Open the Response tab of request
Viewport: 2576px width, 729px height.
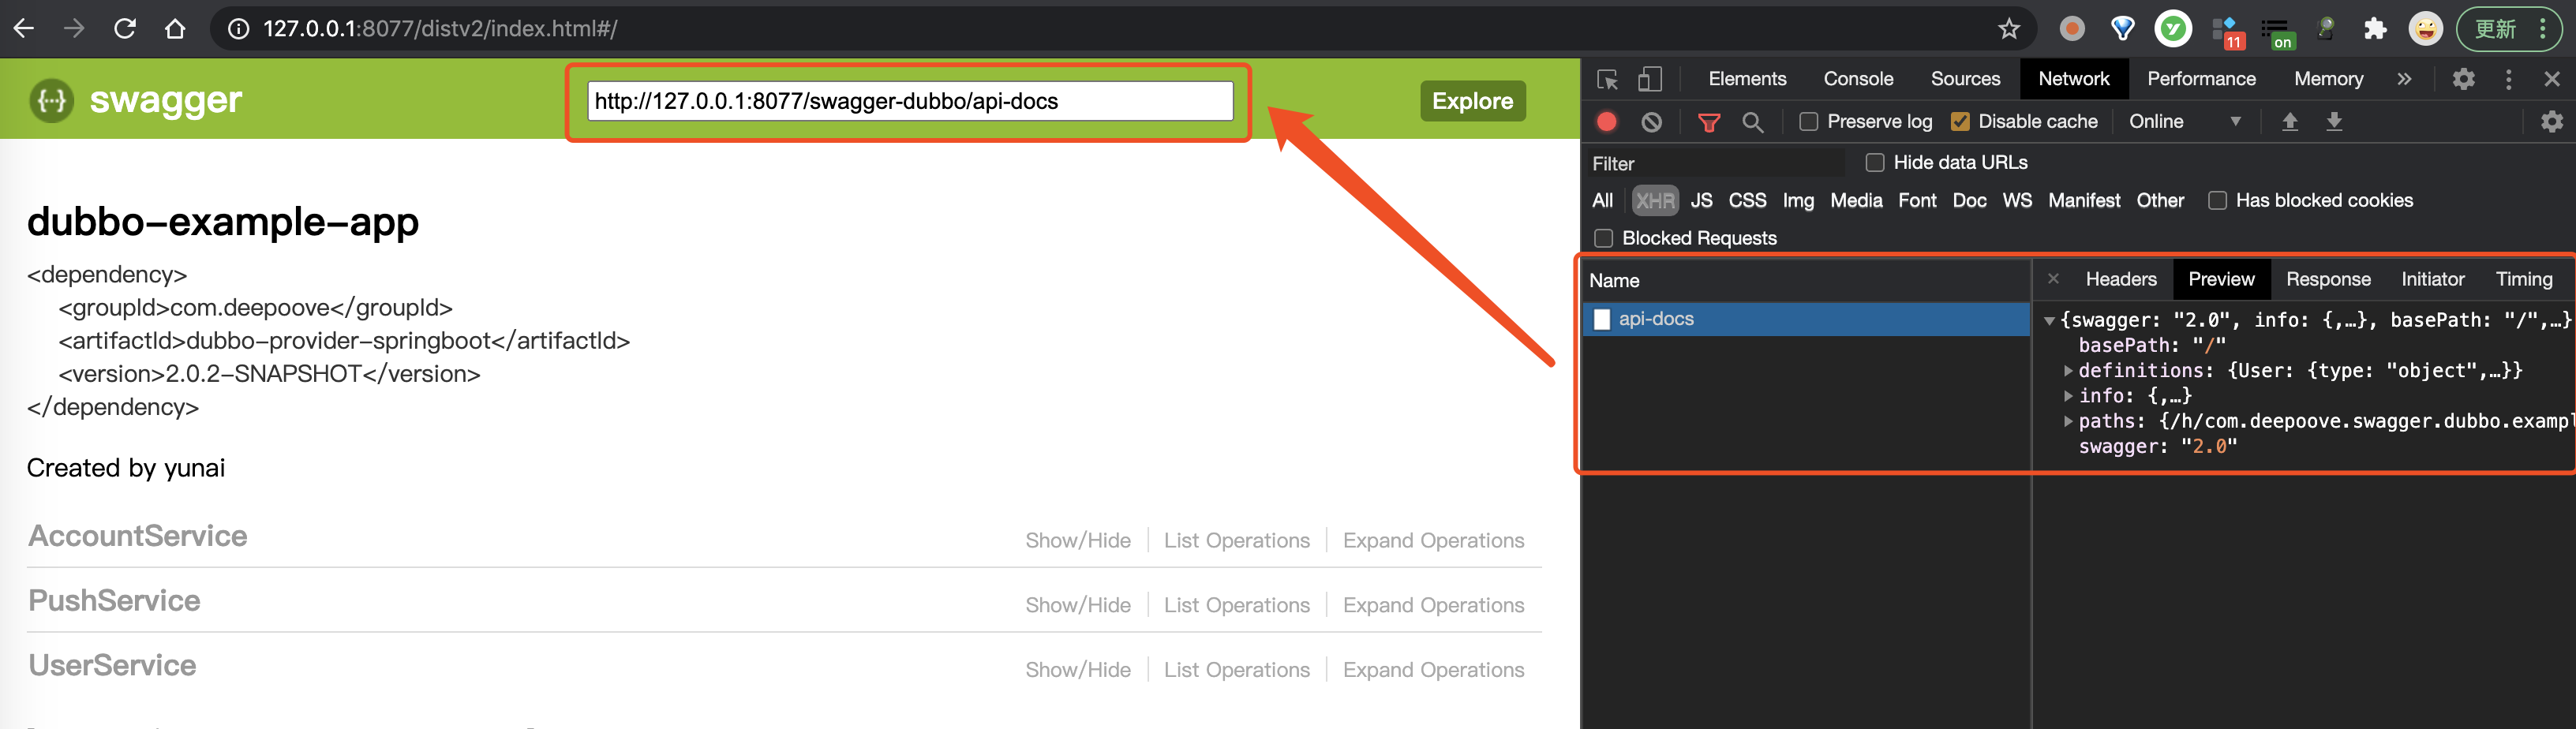pos(2327,280)
